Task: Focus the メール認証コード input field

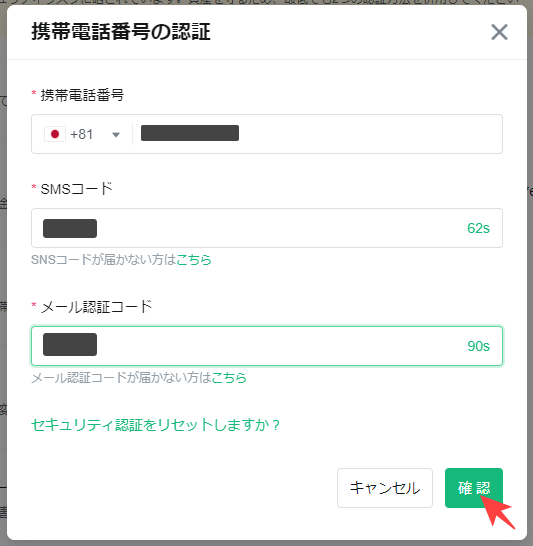Action: tap(267, 346)
